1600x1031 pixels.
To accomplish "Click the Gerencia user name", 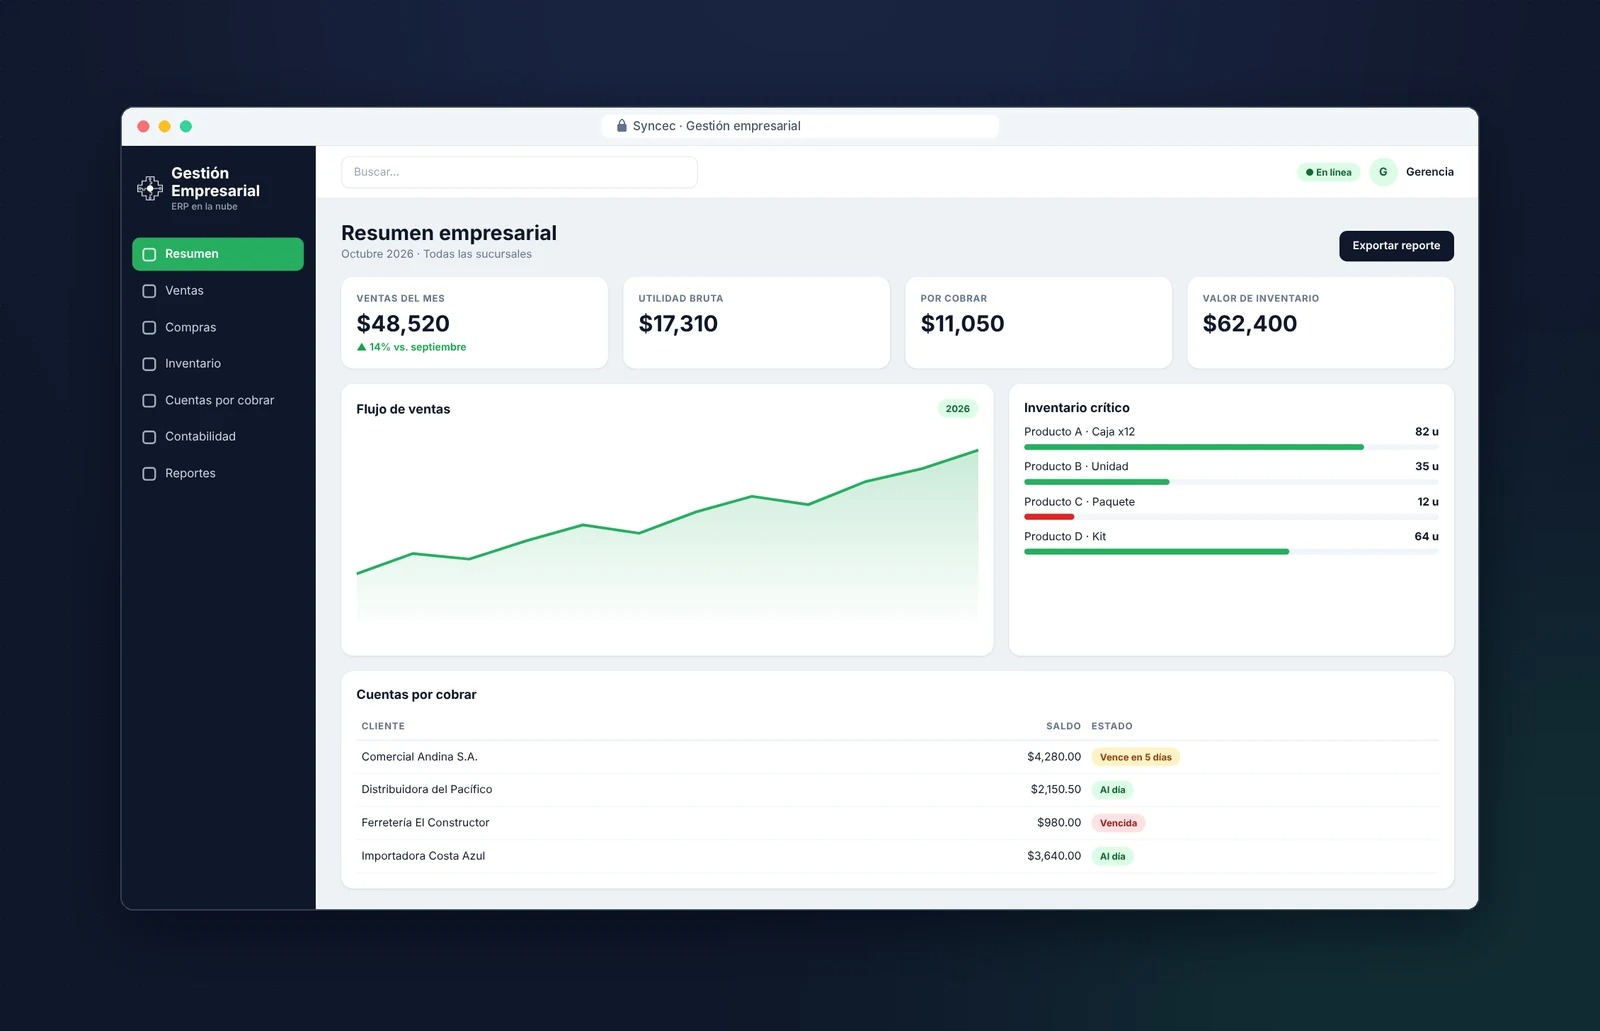I will 1430,172.
